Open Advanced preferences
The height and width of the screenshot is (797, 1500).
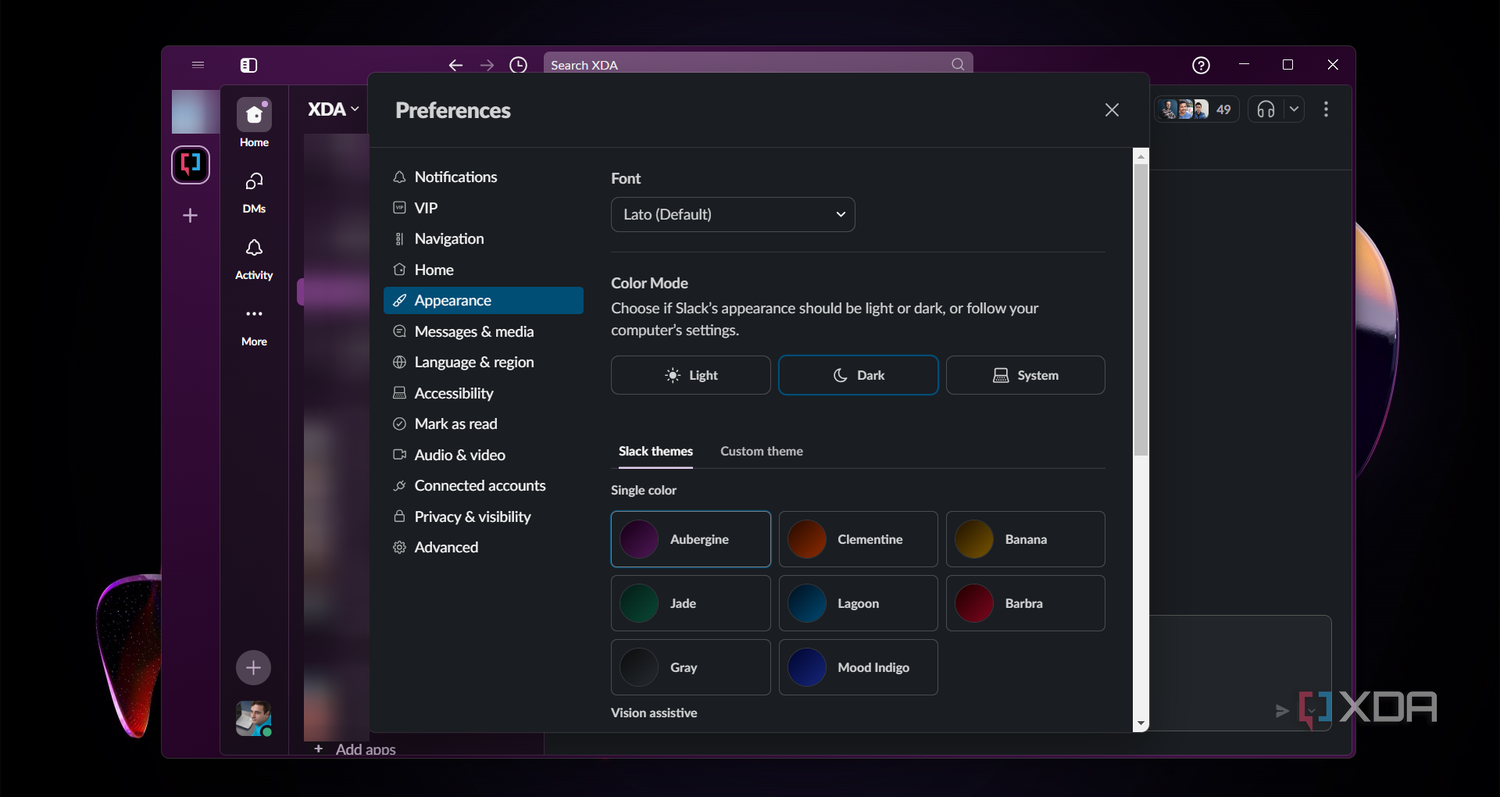tap(484, 547)
